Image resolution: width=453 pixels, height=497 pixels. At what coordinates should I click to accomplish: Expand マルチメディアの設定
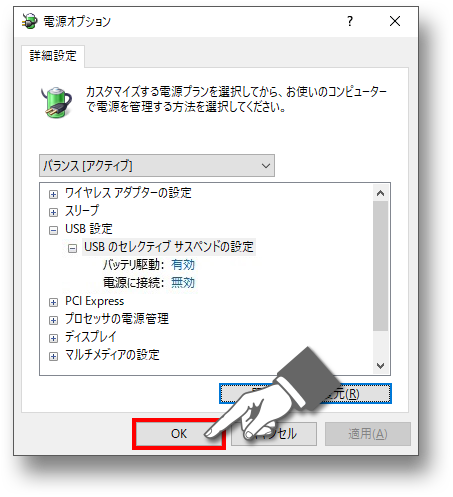click(x=53, y=356)
